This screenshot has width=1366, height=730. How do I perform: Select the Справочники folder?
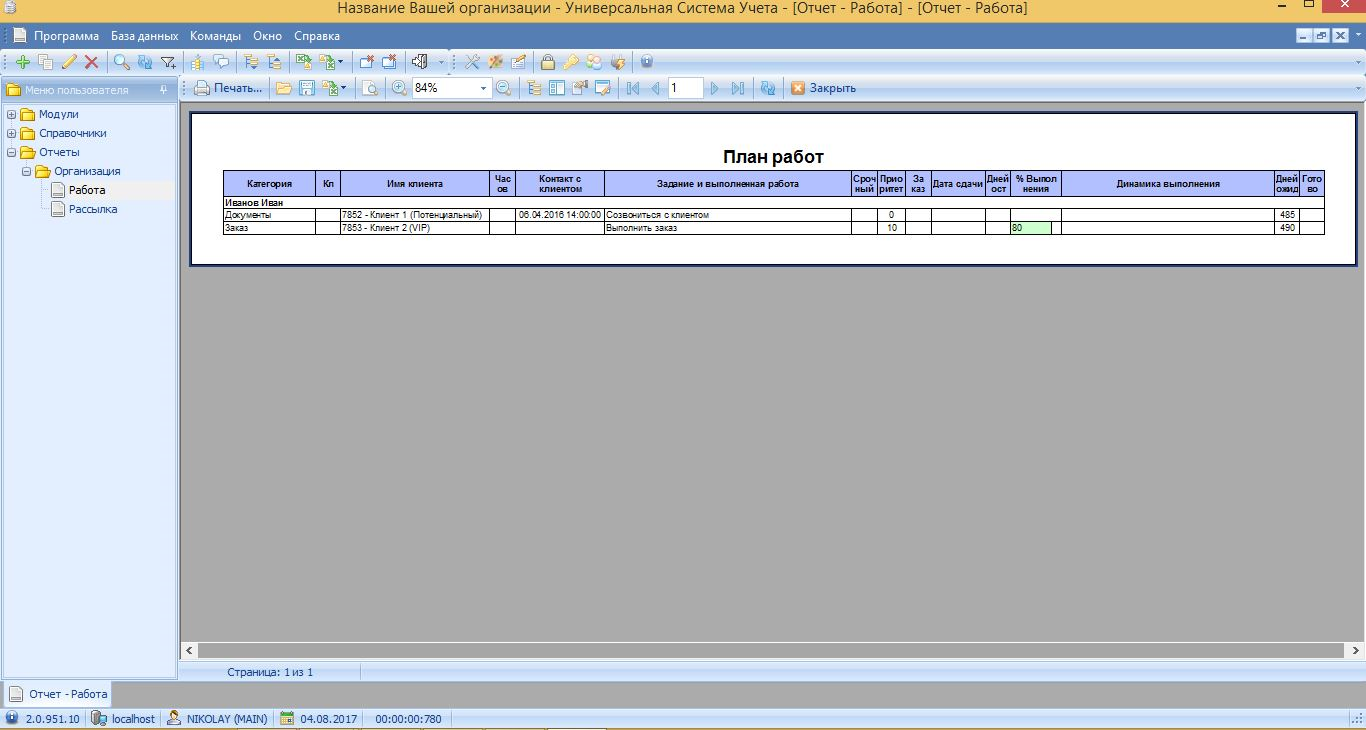(x=73, y=133)
